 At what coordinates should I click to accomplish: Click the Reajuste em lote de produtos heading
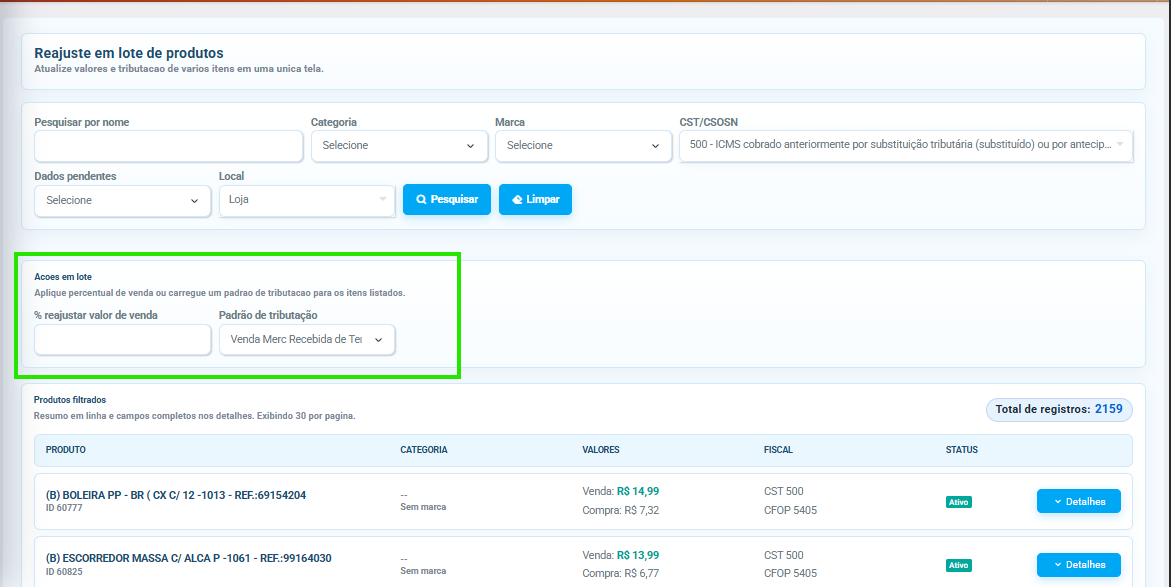click(129, 53)
